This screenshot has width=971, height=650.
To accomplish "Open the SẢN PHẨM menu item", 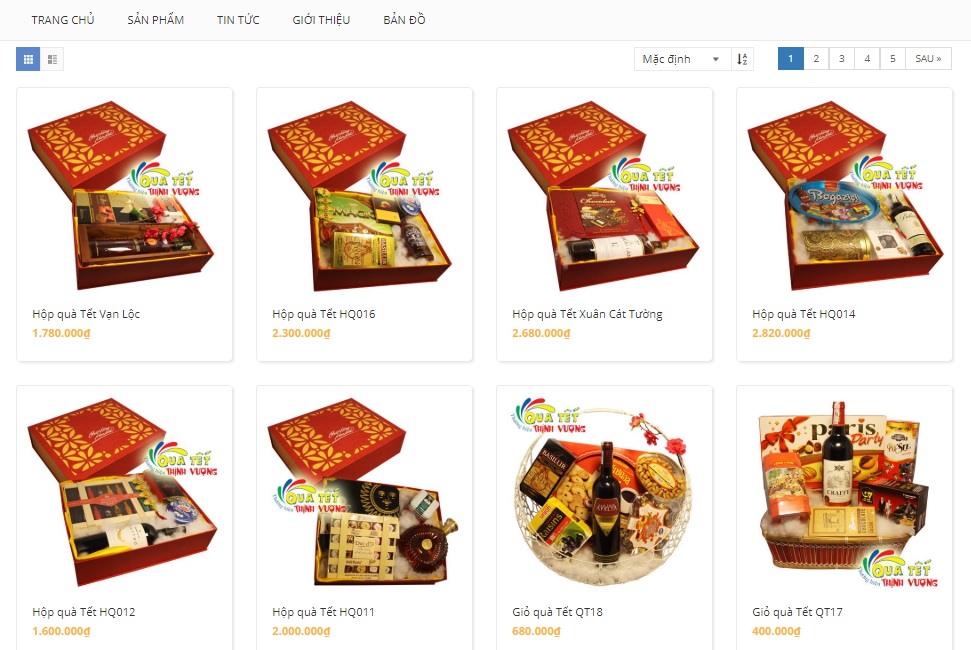I will [155, 20].
